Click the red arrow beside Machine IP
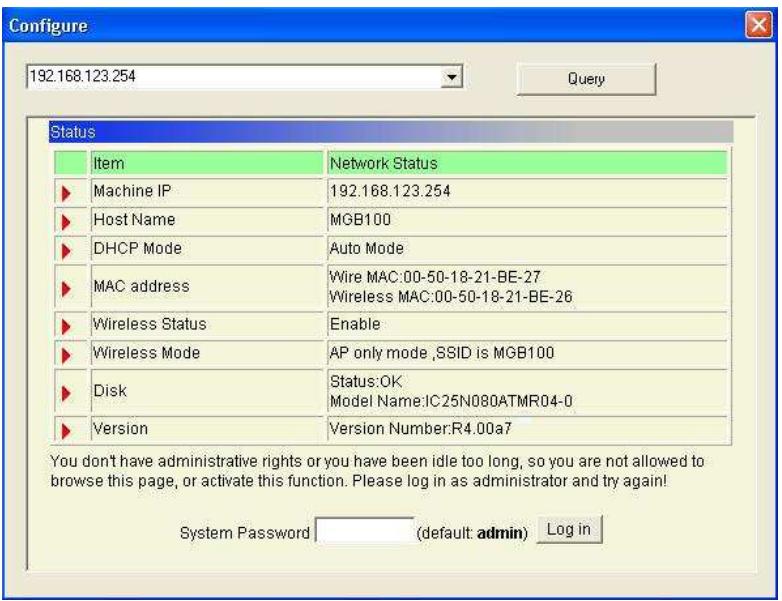Image resolution: width=782 pixels, height=601 pixels. point(65,193)
